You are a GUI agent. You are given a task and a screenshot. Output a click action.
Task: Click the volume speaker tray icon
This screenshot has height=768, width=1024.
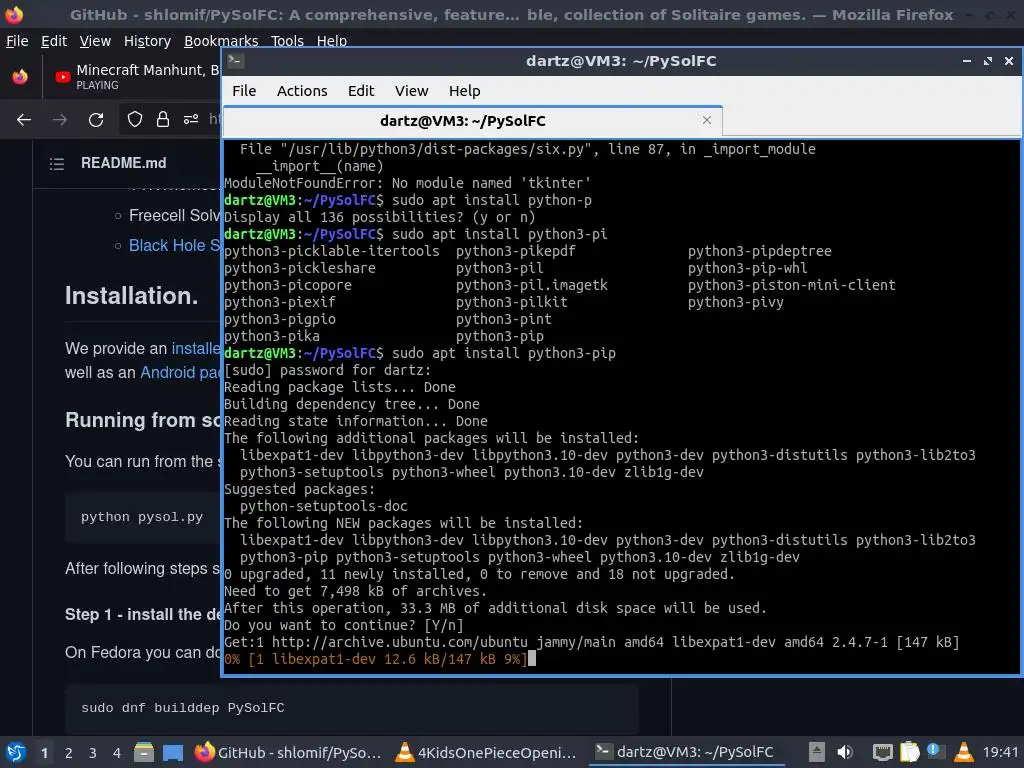click(844, 752)
